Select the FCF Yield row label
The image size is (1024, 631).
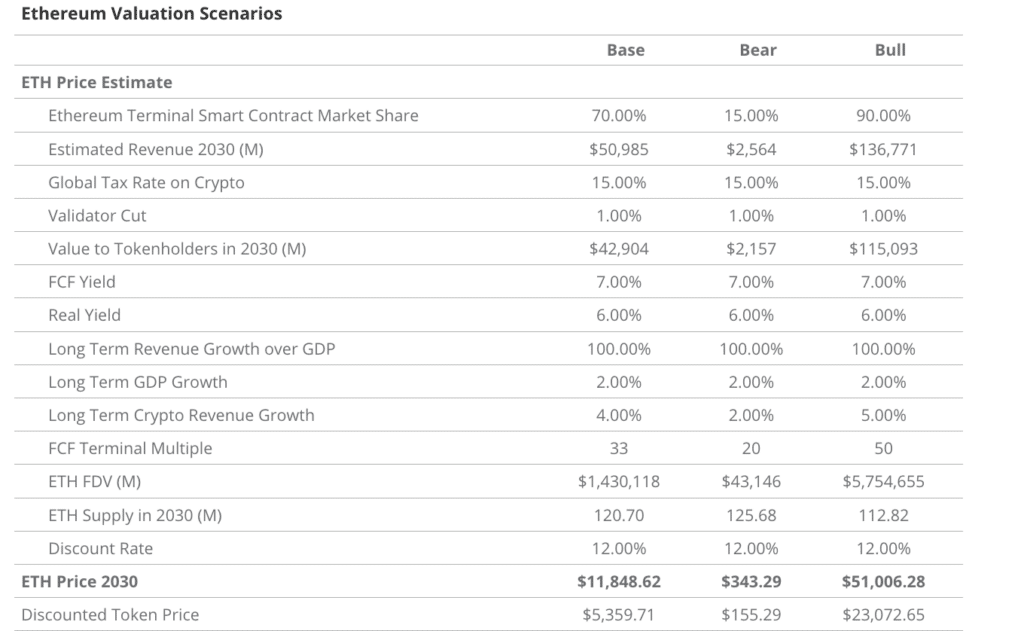82,282
